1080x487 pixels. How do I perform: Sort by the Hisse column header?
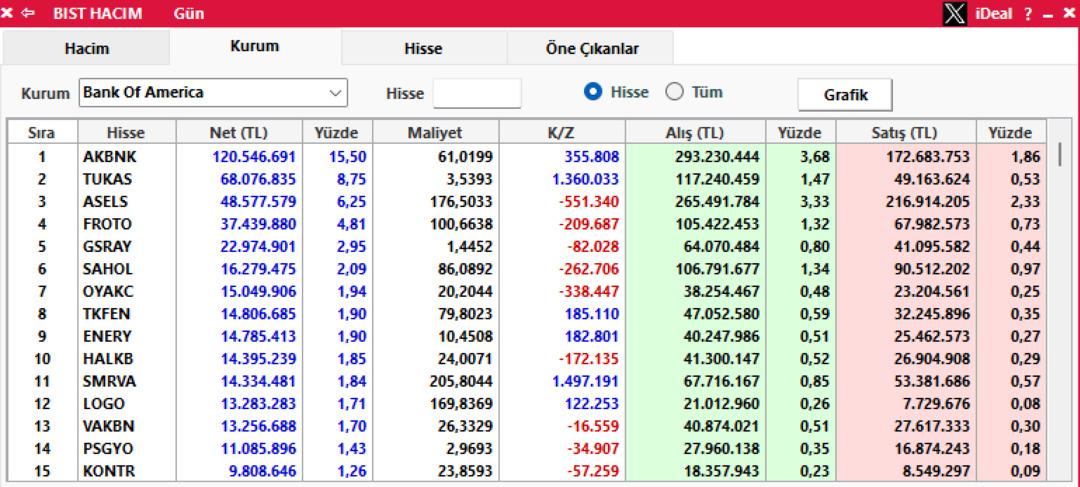[127, 133]
